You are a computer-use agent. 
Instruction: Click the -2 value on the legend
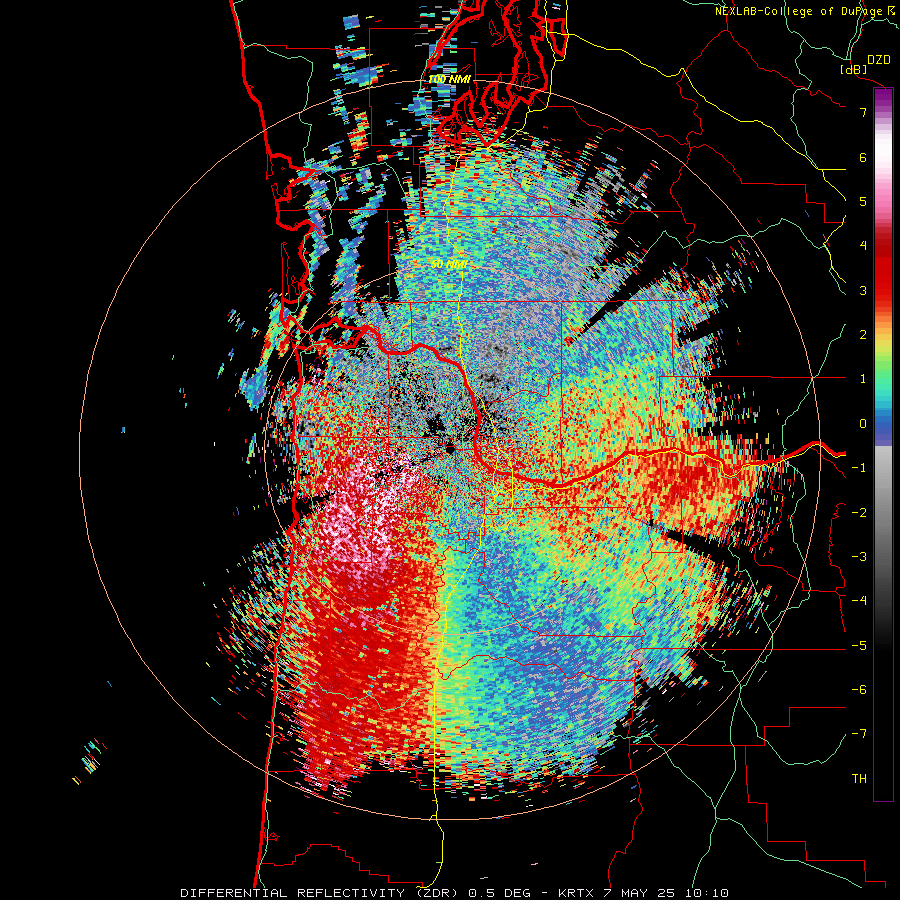pos(859,513)
